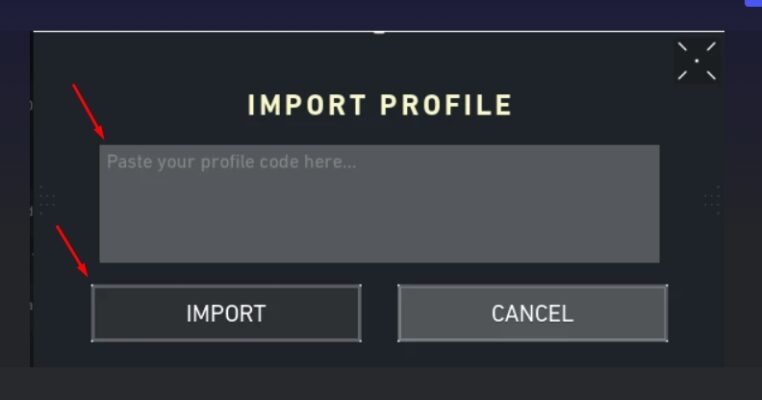Click the red arrow pointing at IMPORT

(72, 251)
